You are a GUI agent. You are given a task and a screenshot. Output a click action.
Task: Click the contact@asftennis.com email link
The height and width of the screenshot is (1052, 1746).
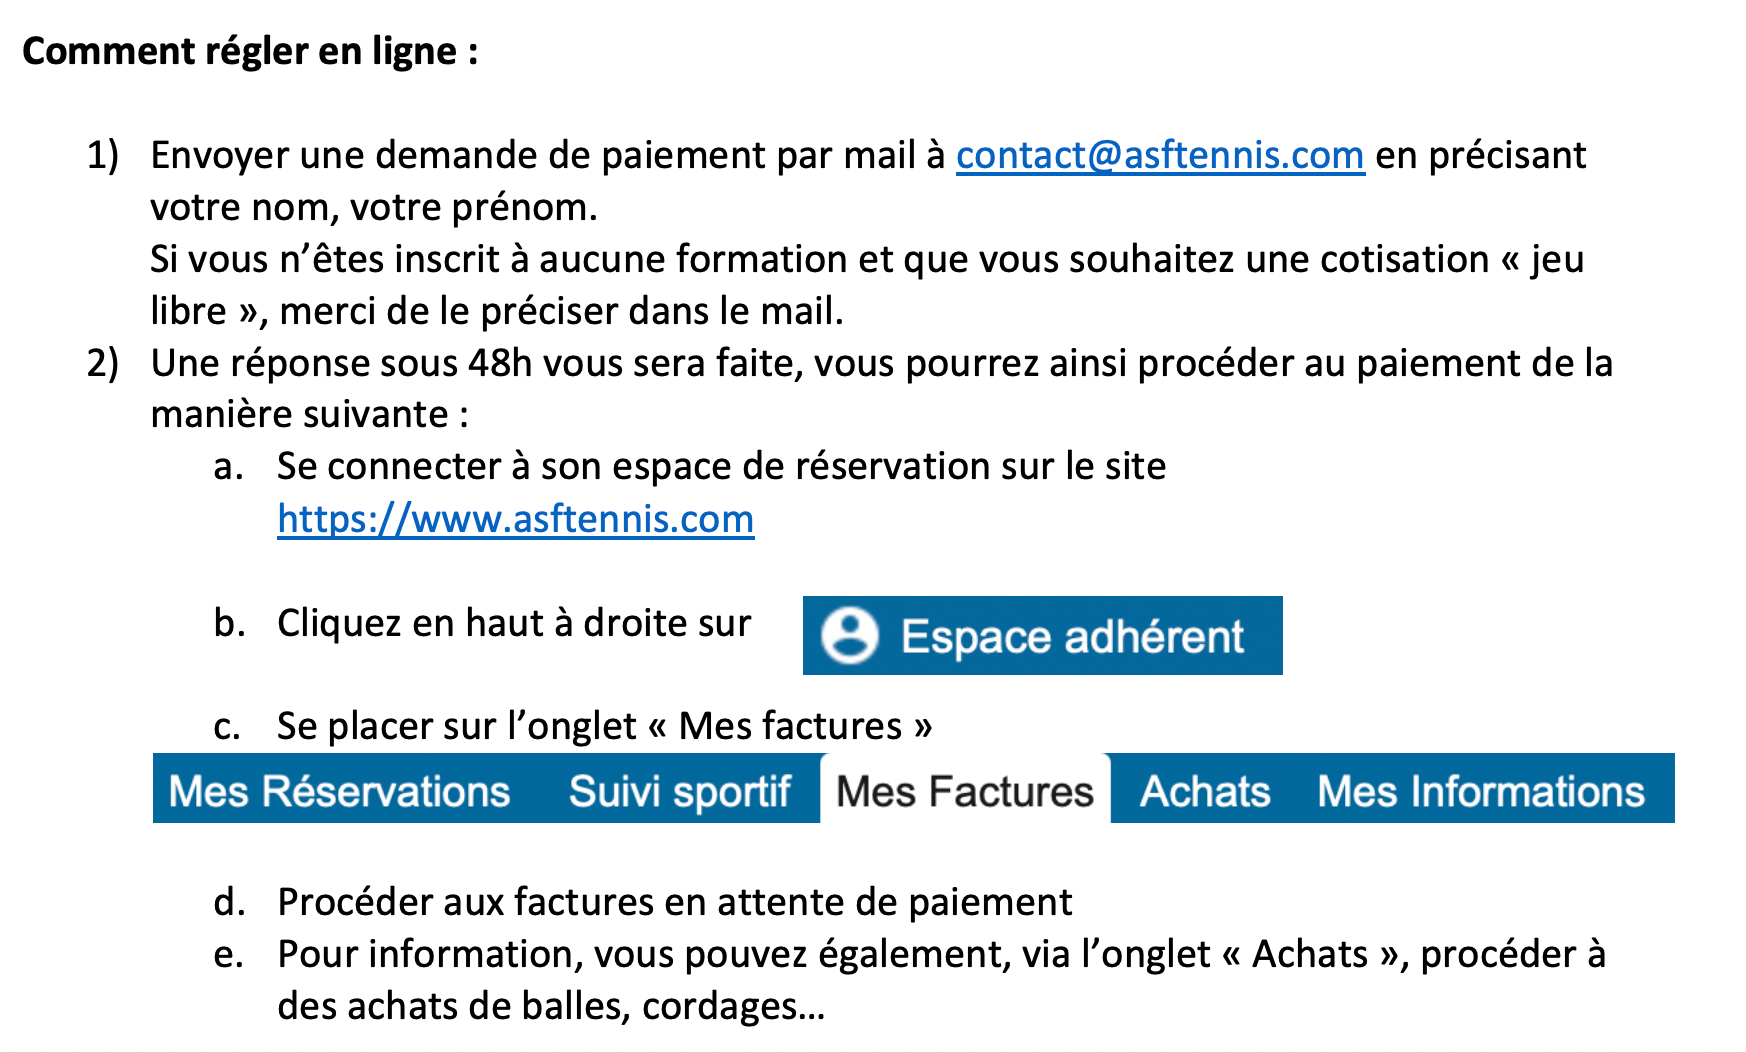pos(1160,155)
